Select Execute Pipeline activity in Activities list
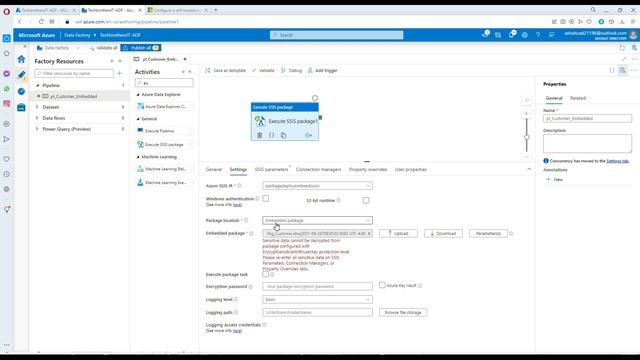 163,131
